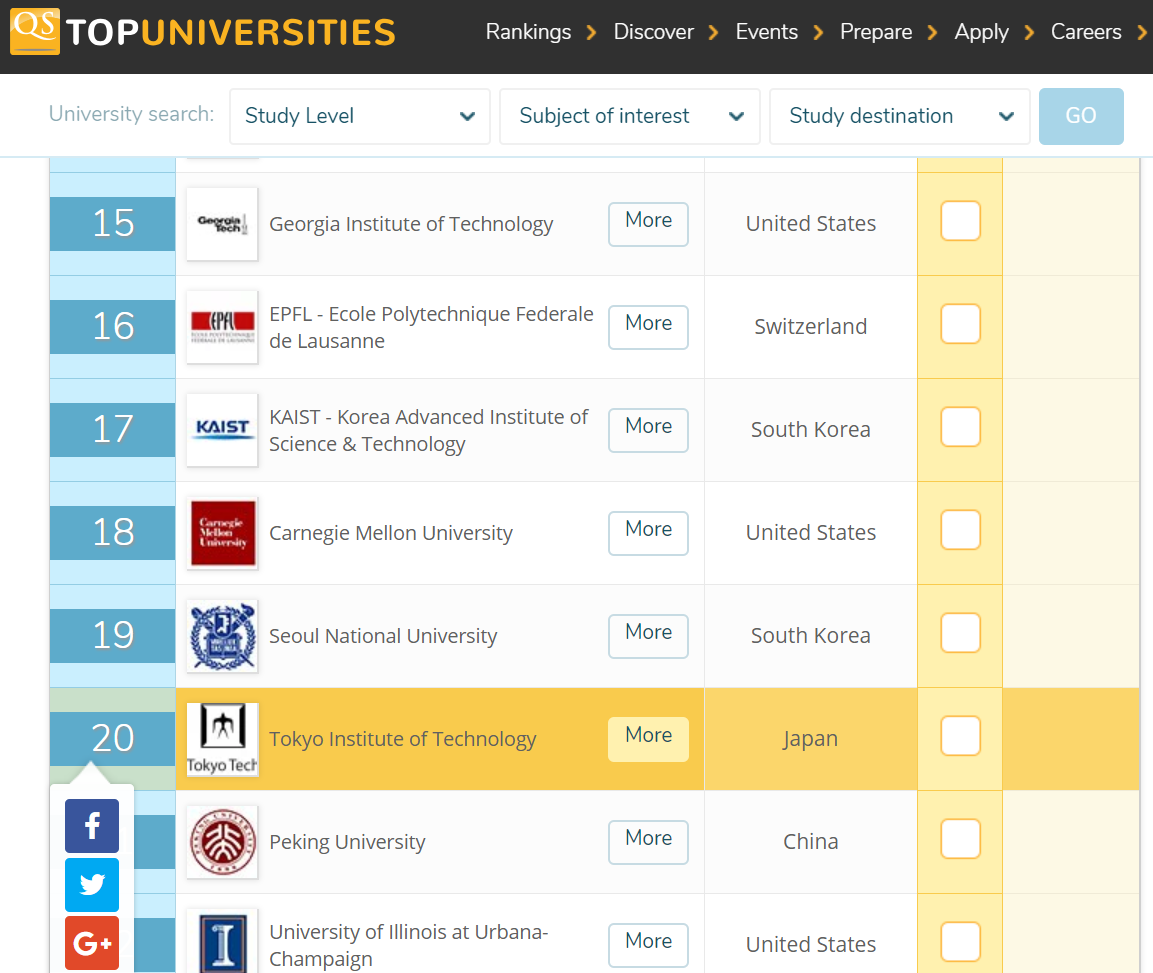
Task: Tick the compare checkbox for Georgia Tech
Action: click(960, 221)
